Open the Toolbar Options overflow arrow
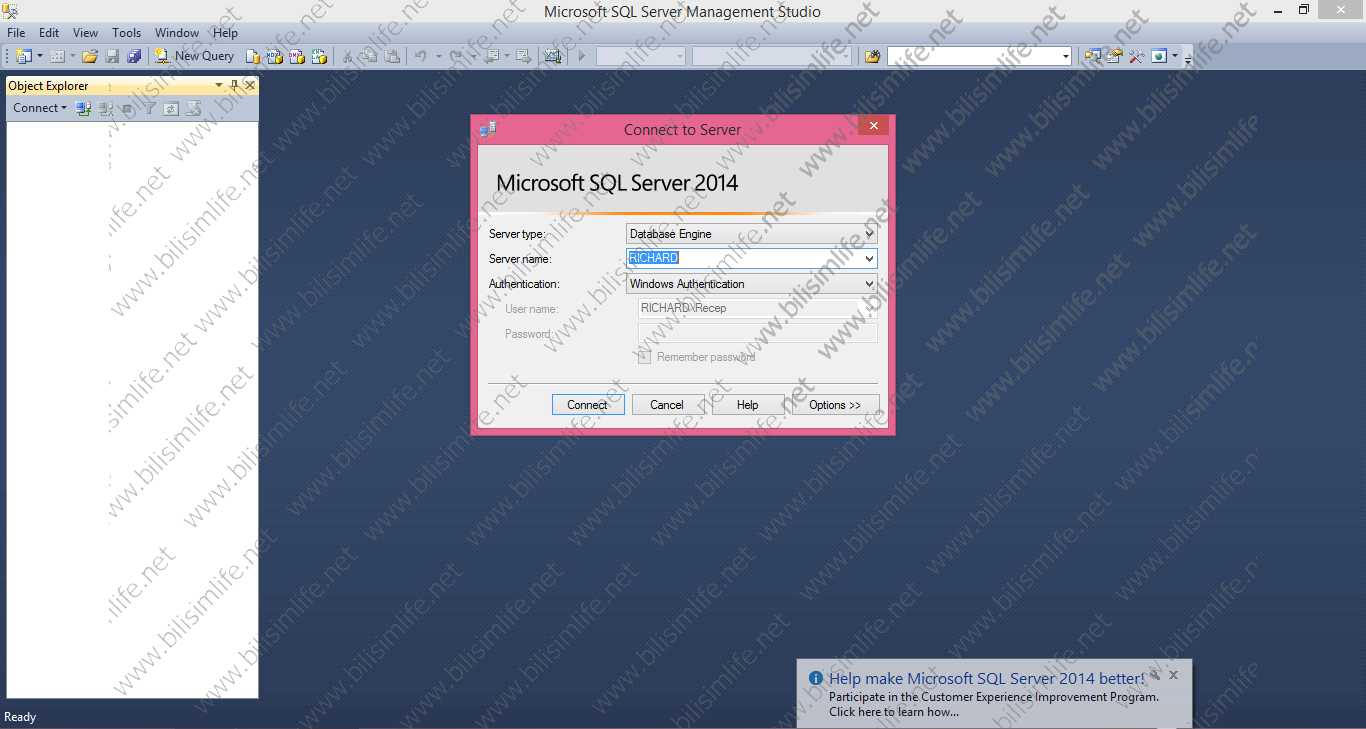1366x729 pixels. (x=1188, y=58)
